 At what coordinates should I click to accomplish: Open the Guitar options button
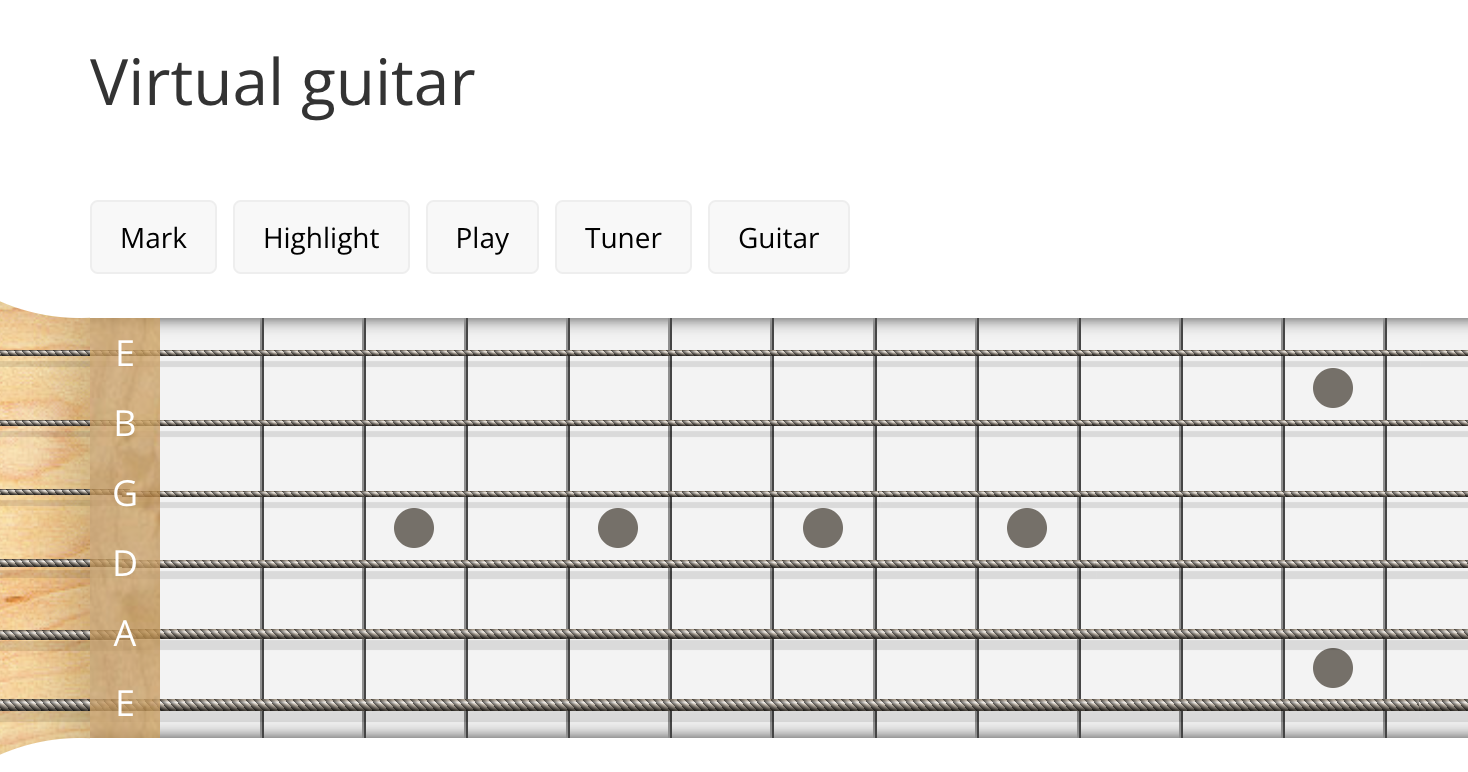[778, 238]
